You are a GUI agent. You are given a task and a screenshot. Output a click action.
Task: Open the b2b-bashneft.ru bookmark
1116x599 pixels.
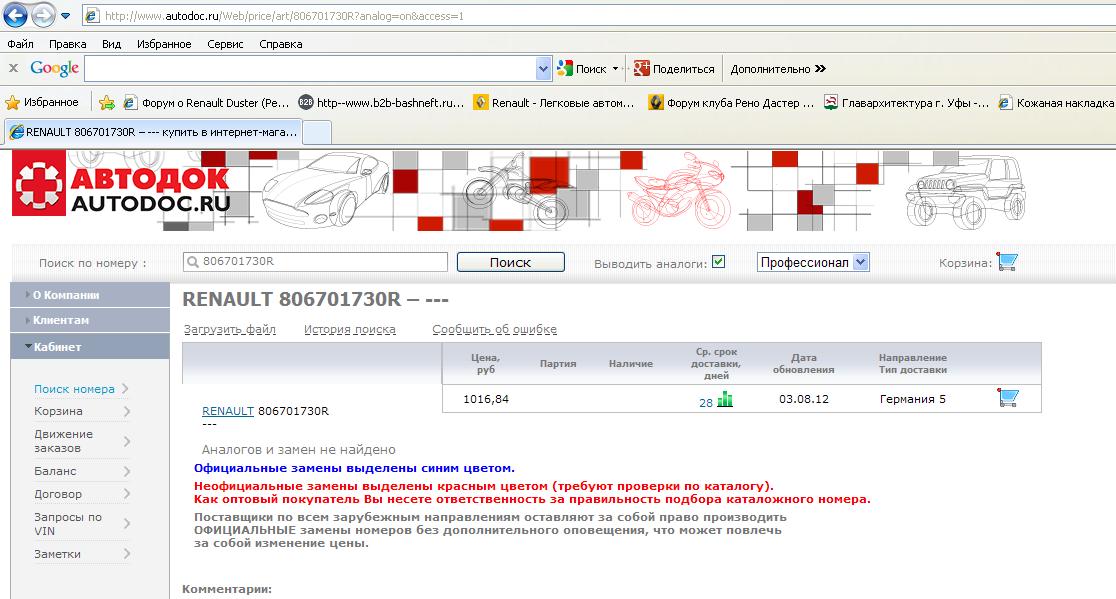tap(381, 102)
